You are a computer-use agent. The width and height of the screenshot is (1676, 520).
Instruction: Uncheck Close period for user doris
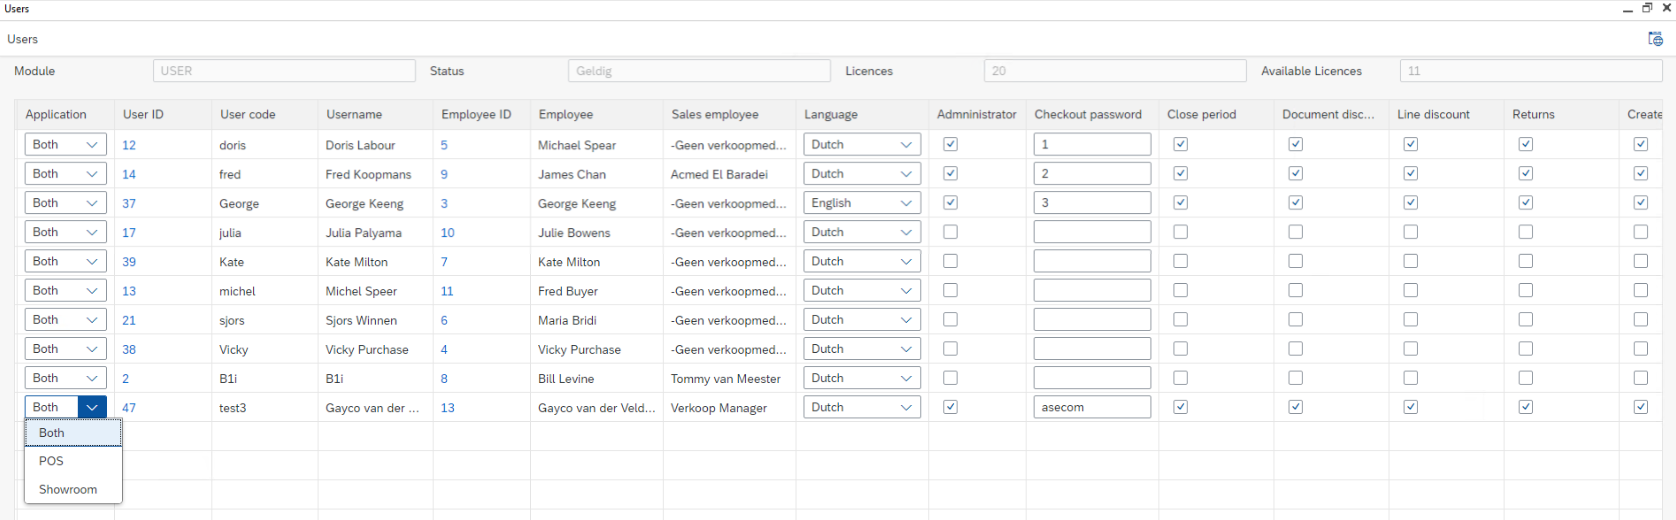coord(1180,144)
